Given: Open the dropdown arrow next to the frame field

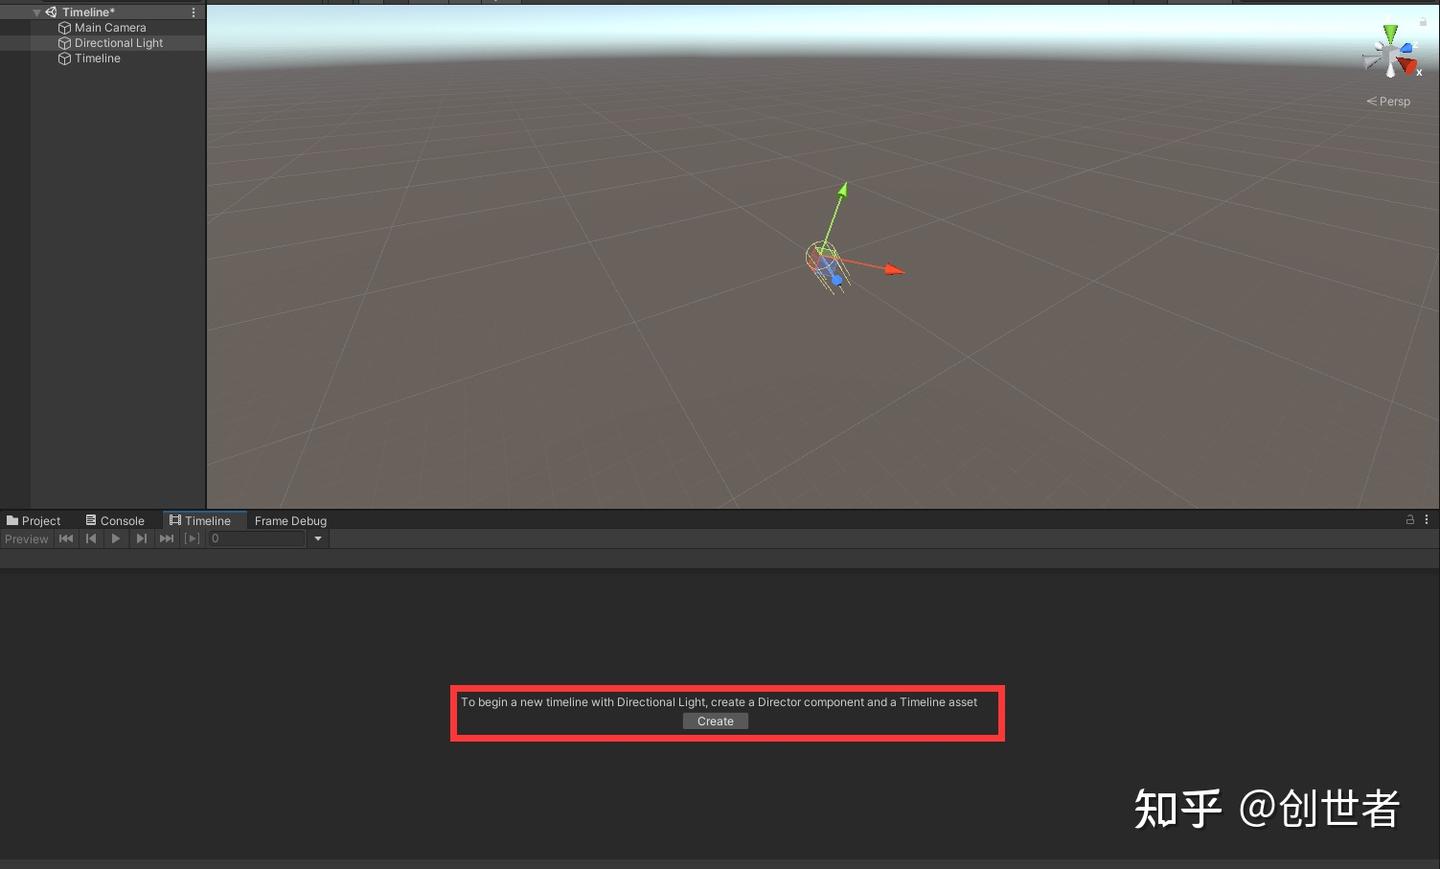Looking at the screenshot, I should (318, 539).
